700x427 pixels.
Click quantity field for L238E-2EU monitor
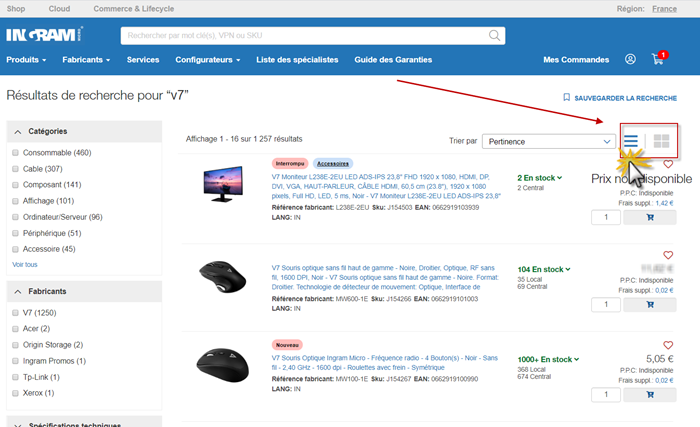click(x=606, y=218)
